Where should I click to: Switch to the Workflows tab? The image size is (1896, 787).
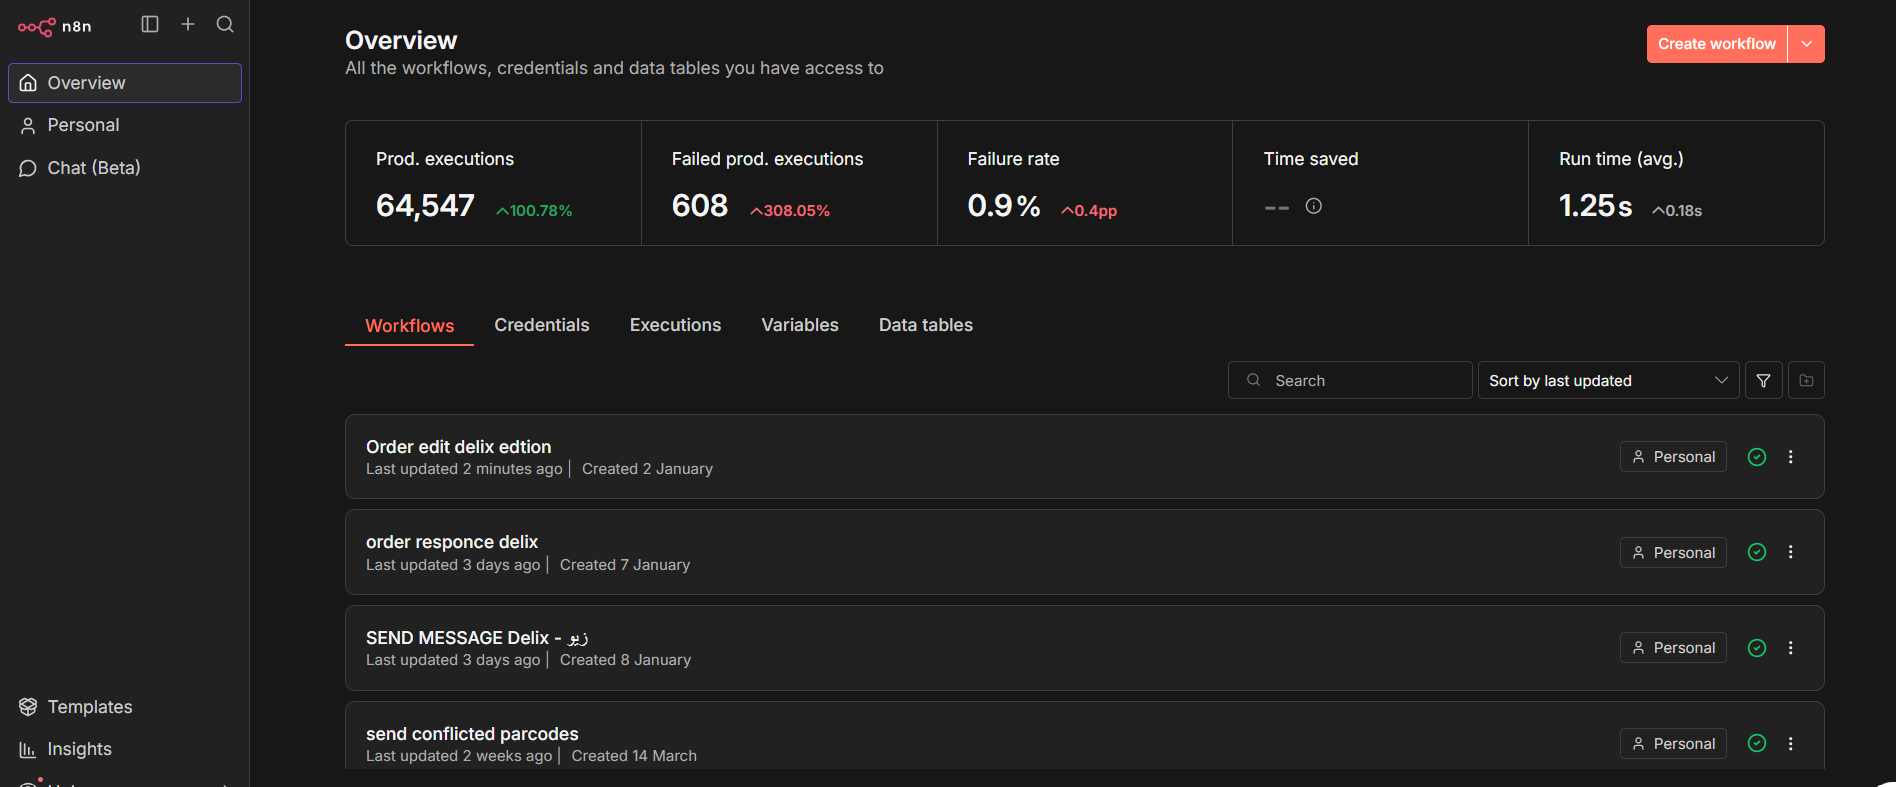point(409,326)
